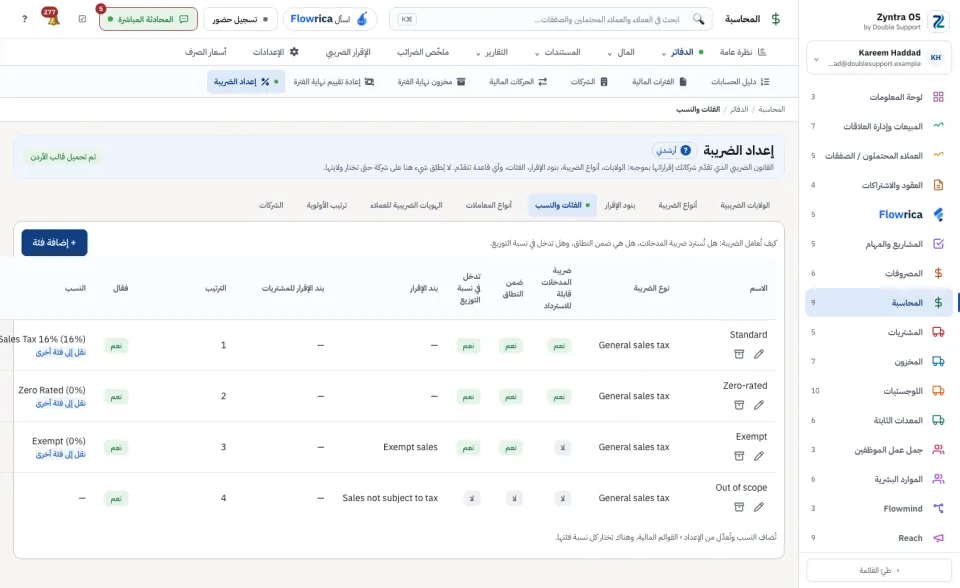Click نقل إلى فئة أخرى under Zero Rated

pos(61,403)
